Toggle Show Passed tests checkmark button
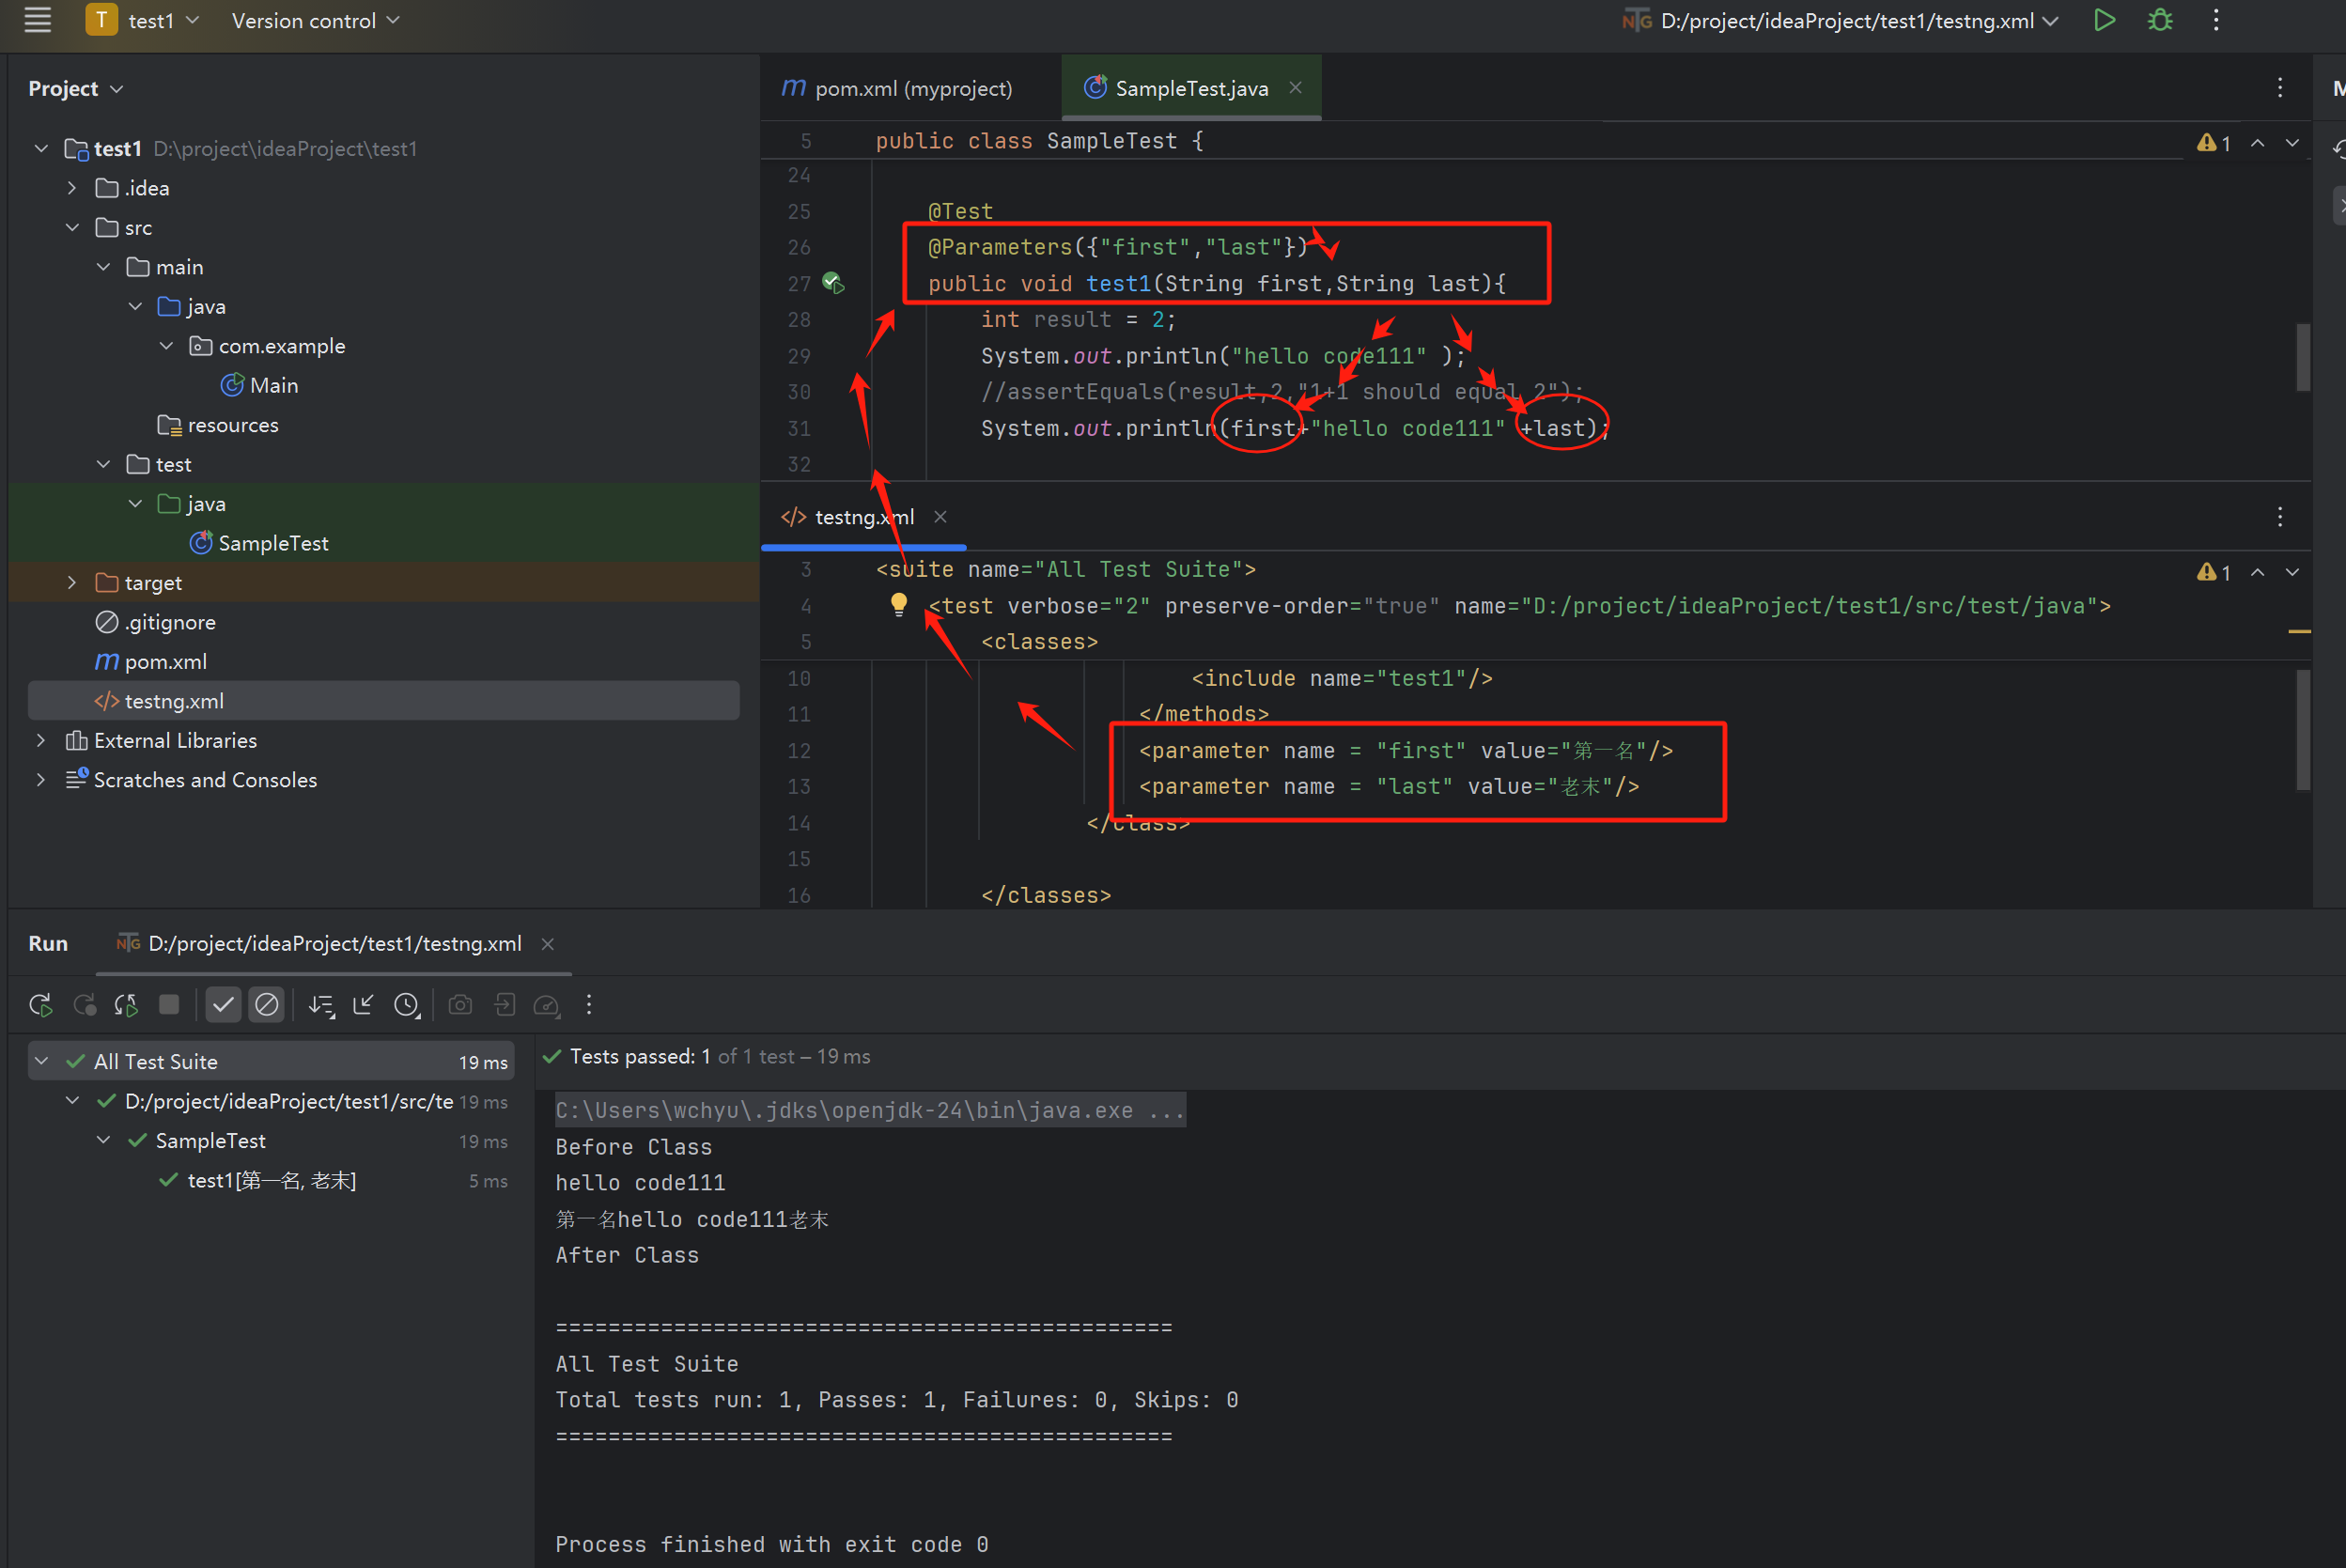 pyautogui.click(x=223, y=1005)
